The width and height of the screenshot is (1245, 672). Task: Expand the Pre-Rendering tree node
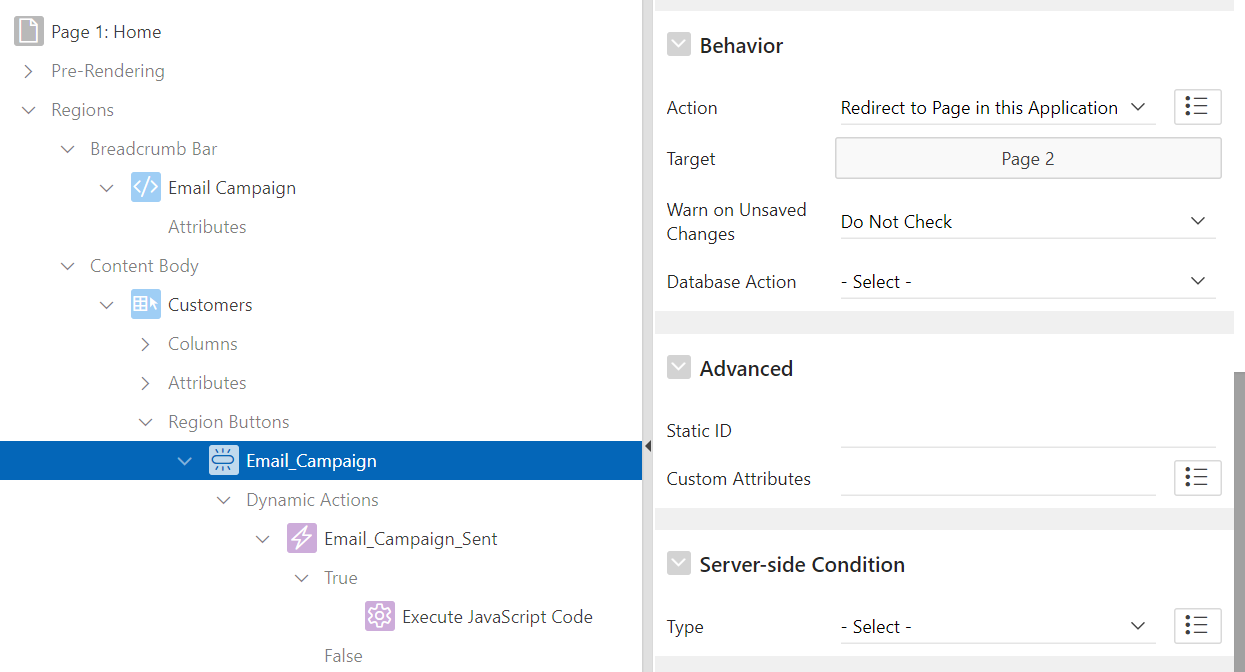(28, 71)
